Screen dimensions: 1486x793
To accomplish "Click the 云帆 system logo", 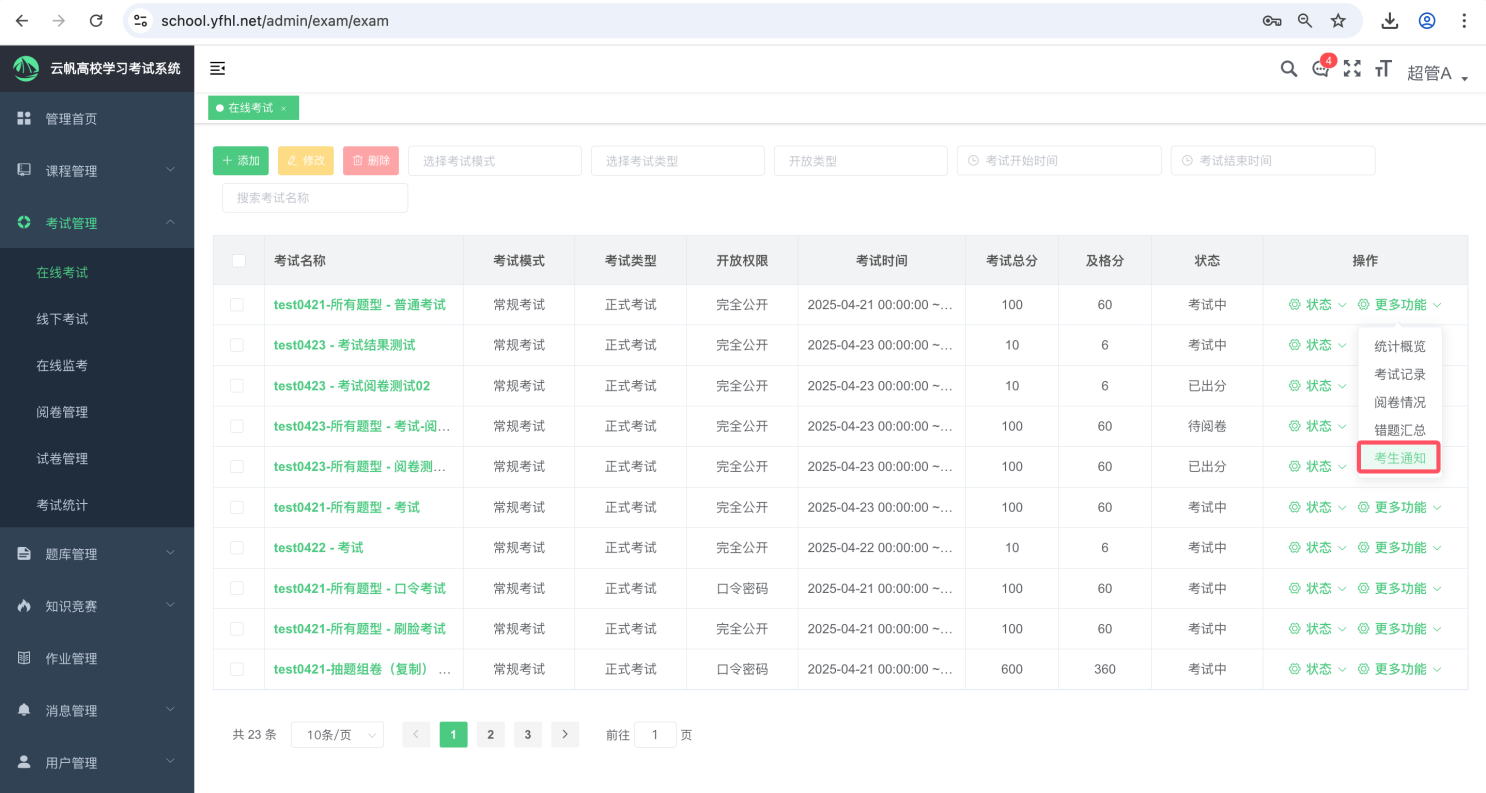I will pyautogui.click(x=25, y=68).
